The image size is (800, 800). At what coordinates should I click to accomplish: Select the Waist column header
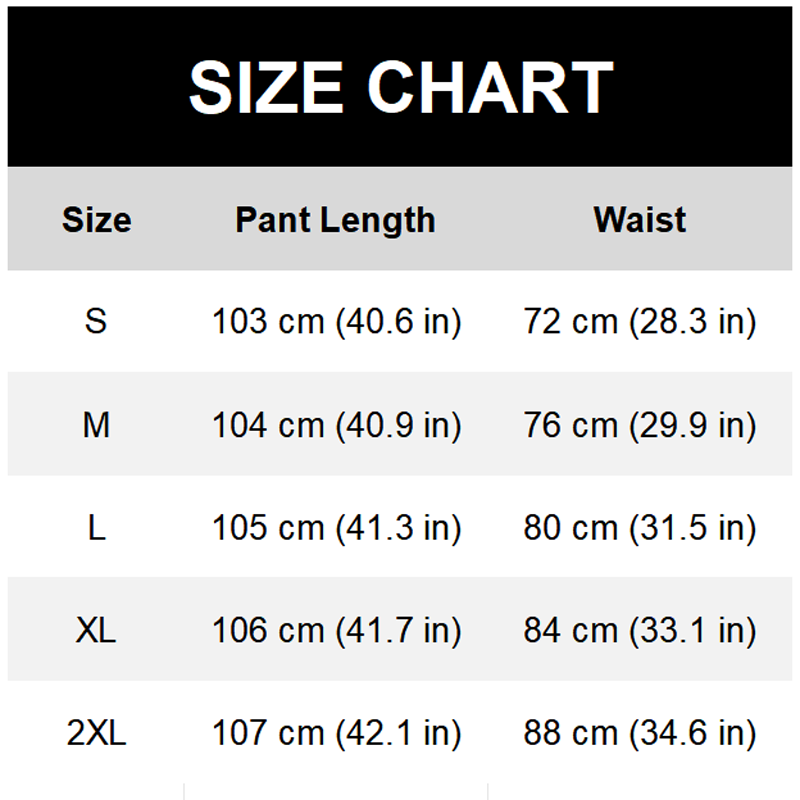[x=640, y=220]
